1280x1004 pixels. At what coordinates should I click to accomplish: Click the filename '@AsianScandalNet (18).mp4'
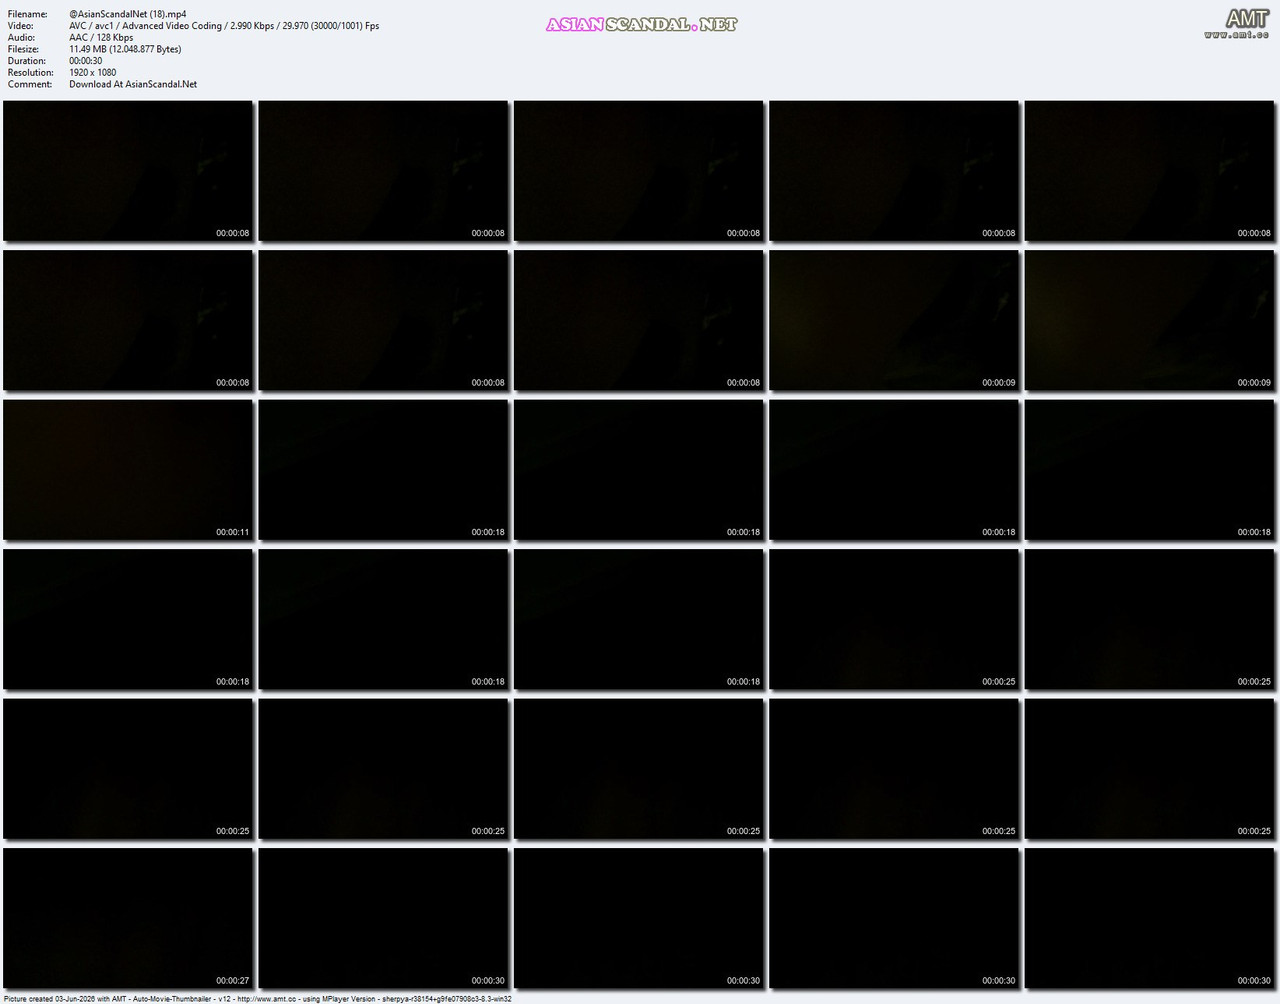128,14
